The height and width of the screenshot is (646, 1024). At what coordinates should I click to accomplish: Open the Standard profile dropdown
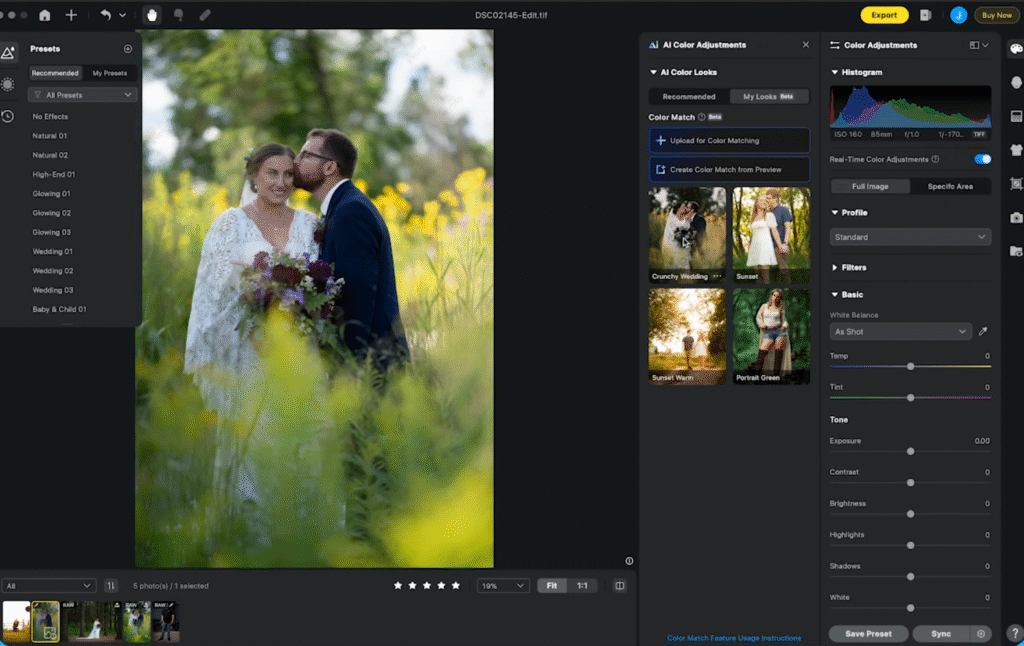click(910, 237)
